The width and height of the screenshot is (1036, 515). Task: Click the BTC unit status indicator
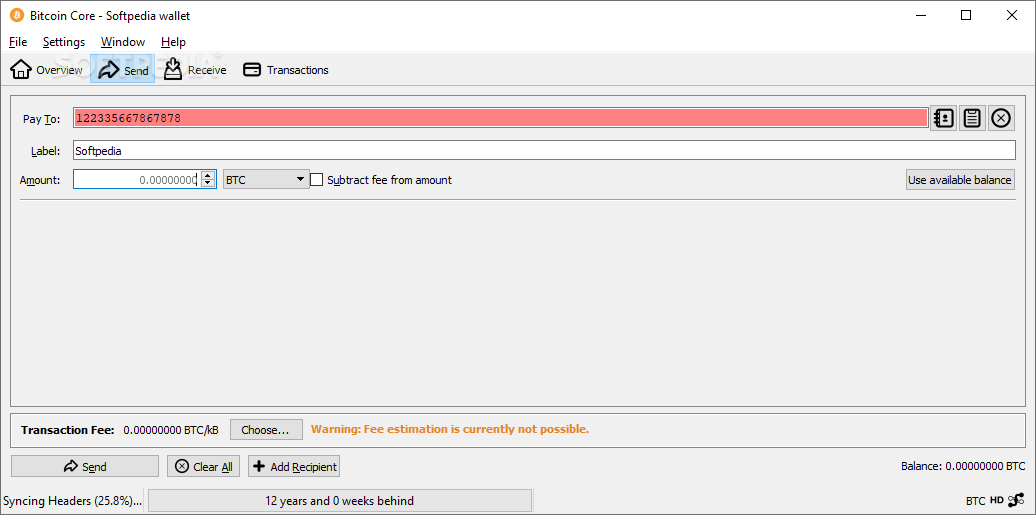(975, 500)
